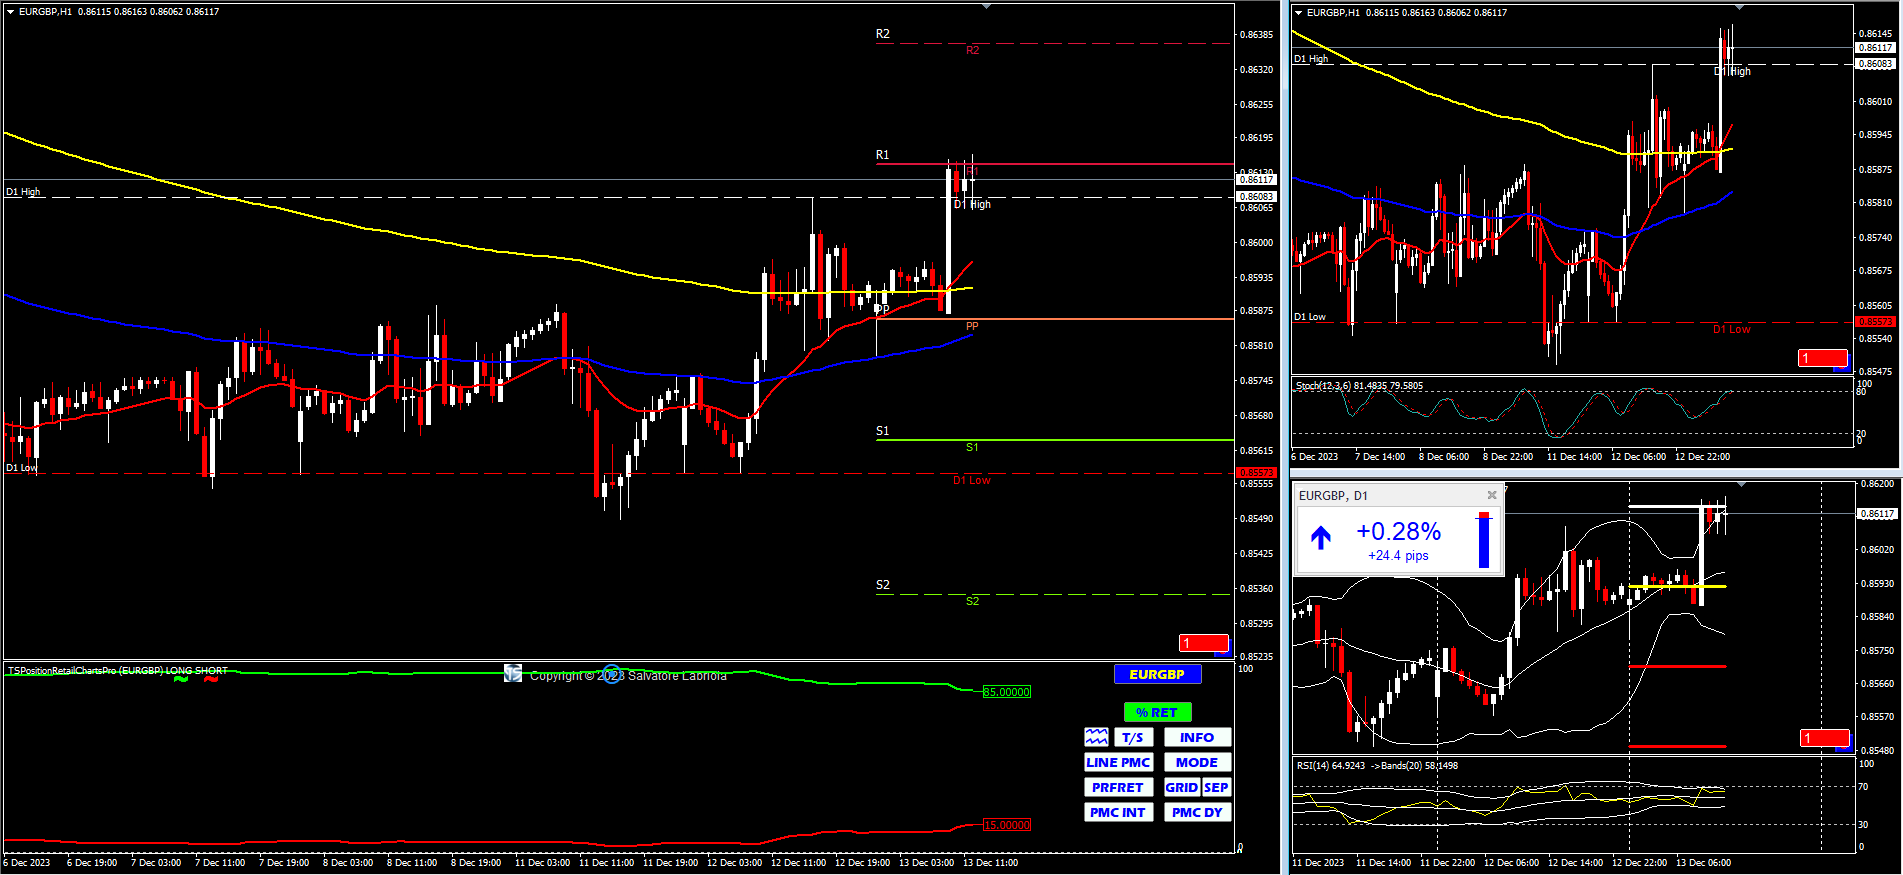Image resolution: width=1903 pixels, height=875 pixels.
Task: Select the orange PP pivot label
Action: (x=972, y=326)
